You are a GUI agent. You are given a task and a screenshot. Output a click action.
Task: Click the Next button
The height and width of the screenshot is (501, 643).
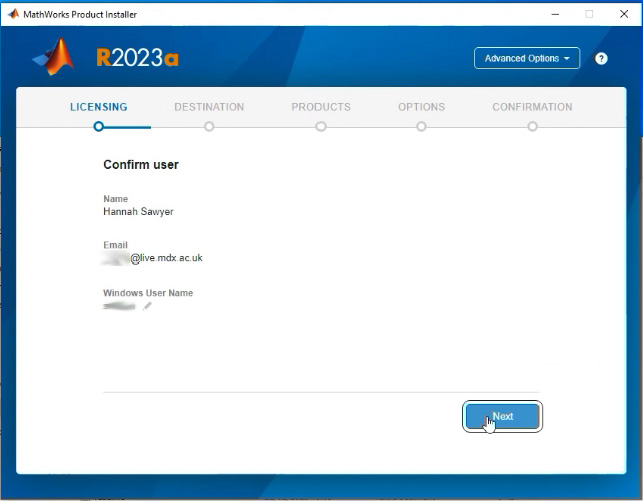502,416
